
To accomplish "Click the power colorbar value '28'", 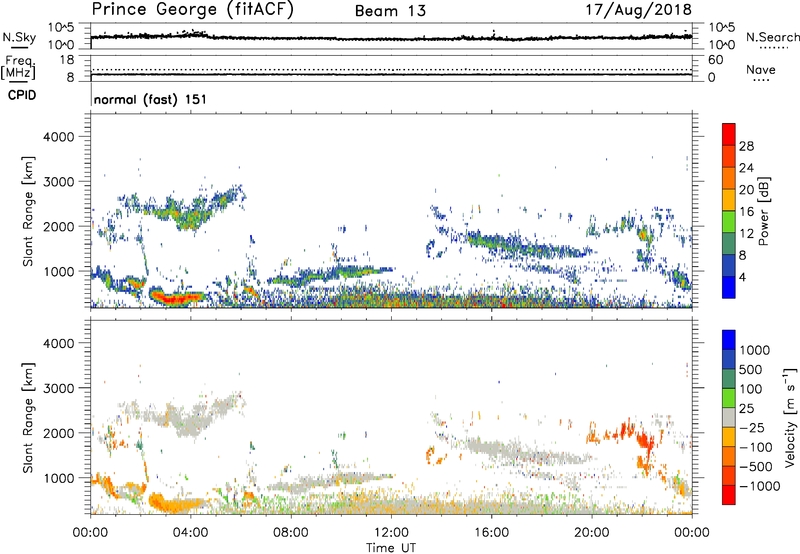I will [x=746, y=146].
